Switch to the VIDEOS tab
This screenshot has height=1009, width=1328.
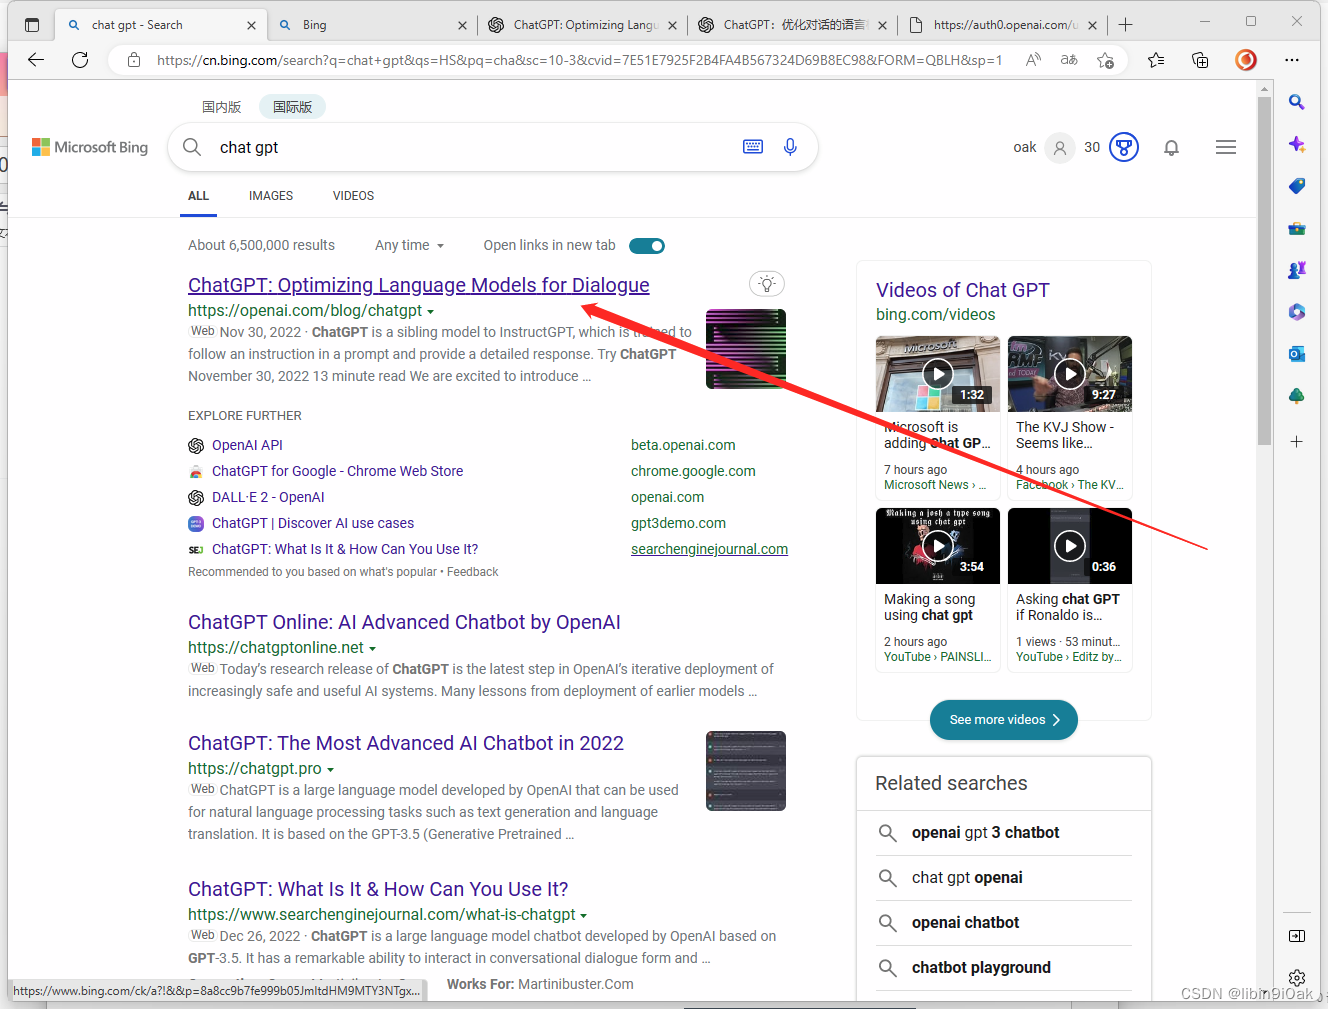pos(353,196)
